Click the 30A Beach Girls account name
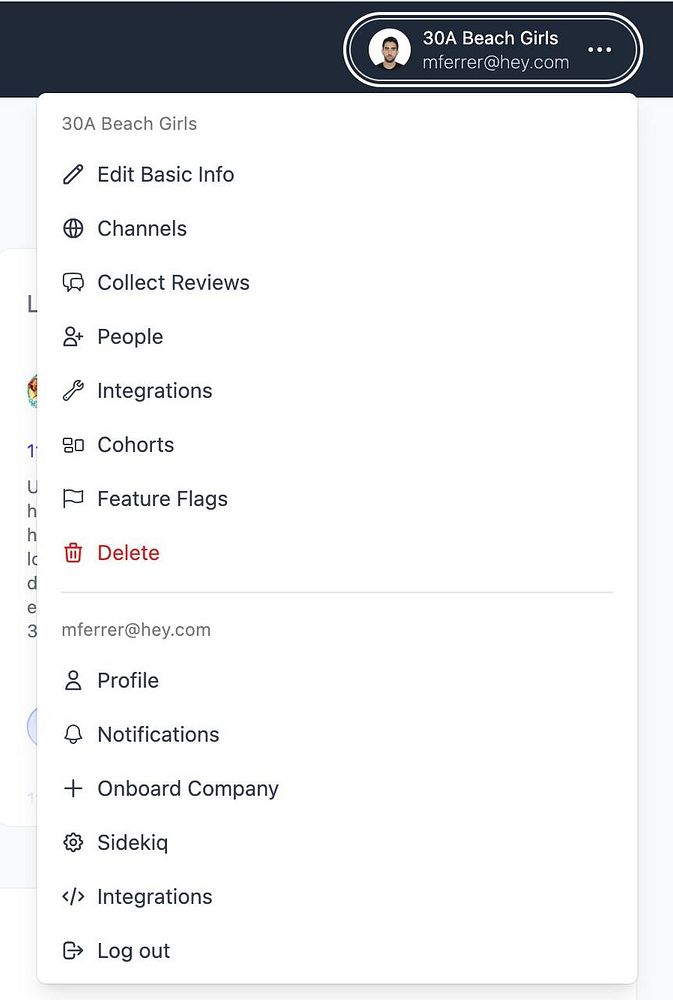The height and width of the screenshot is (1000, 673). tap(490, 39)
